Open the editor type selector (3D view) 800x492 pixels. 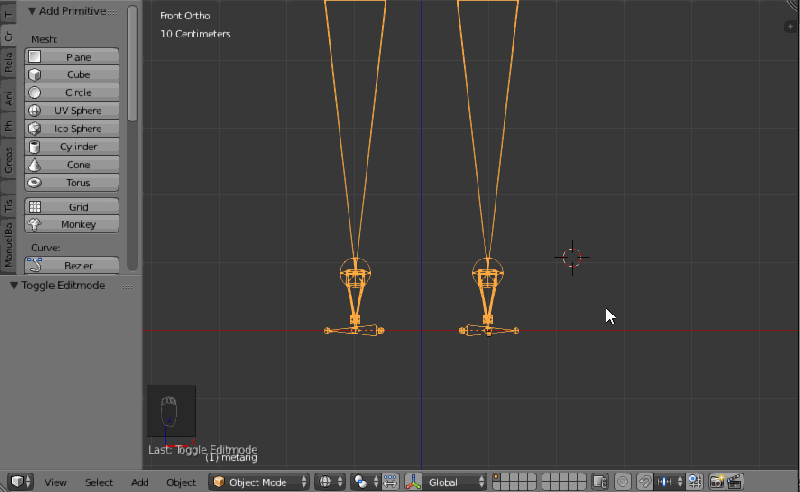[x=20, y=481]
